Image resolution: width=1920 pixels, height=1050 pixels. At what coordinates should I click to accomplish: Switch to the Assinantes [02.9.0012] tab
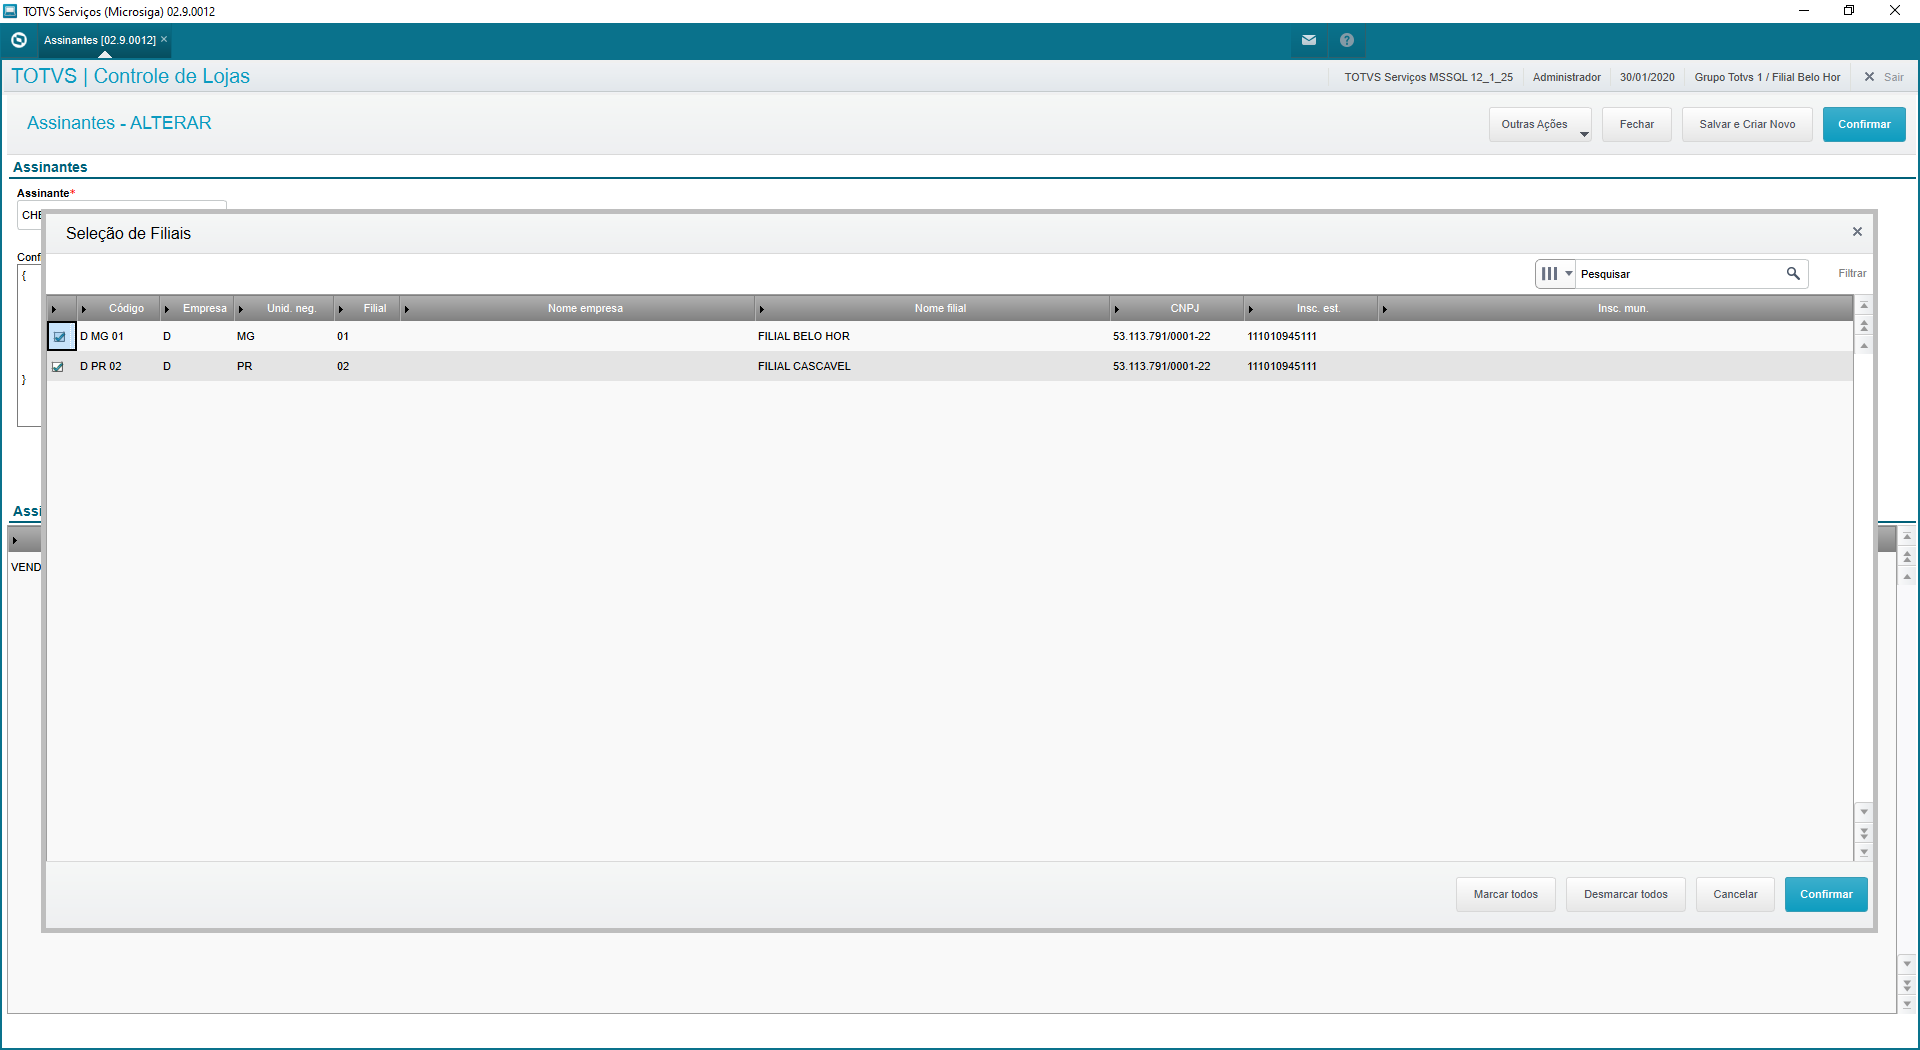coord(100,40)
